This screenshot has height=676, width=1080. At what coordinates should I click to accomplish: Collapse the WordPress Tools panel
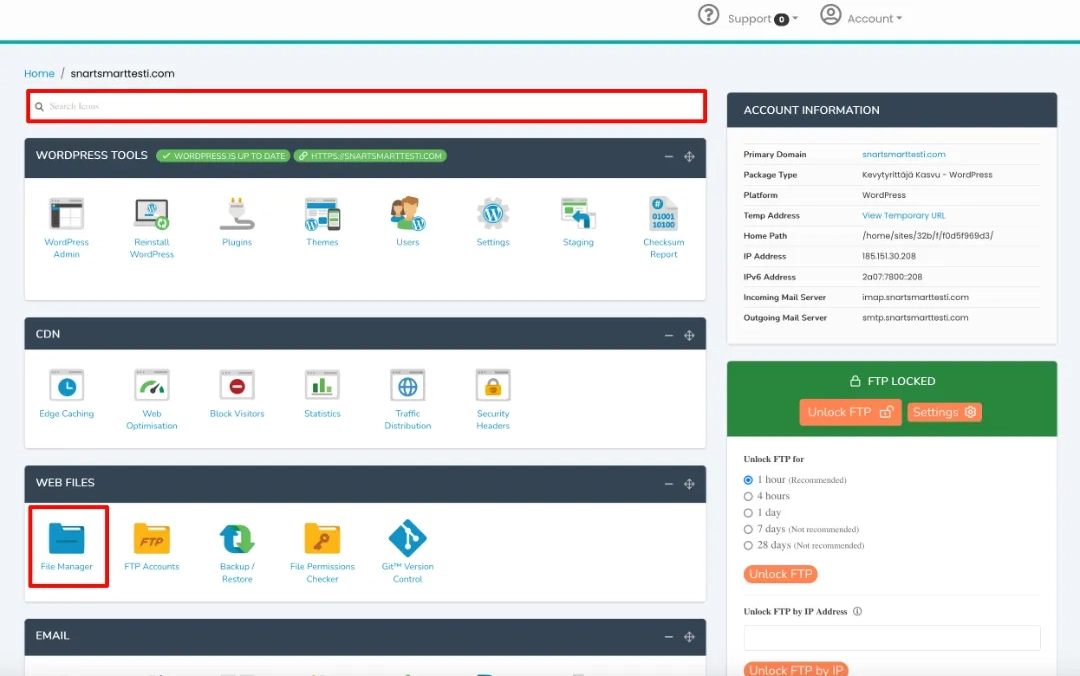click(669, 157)
